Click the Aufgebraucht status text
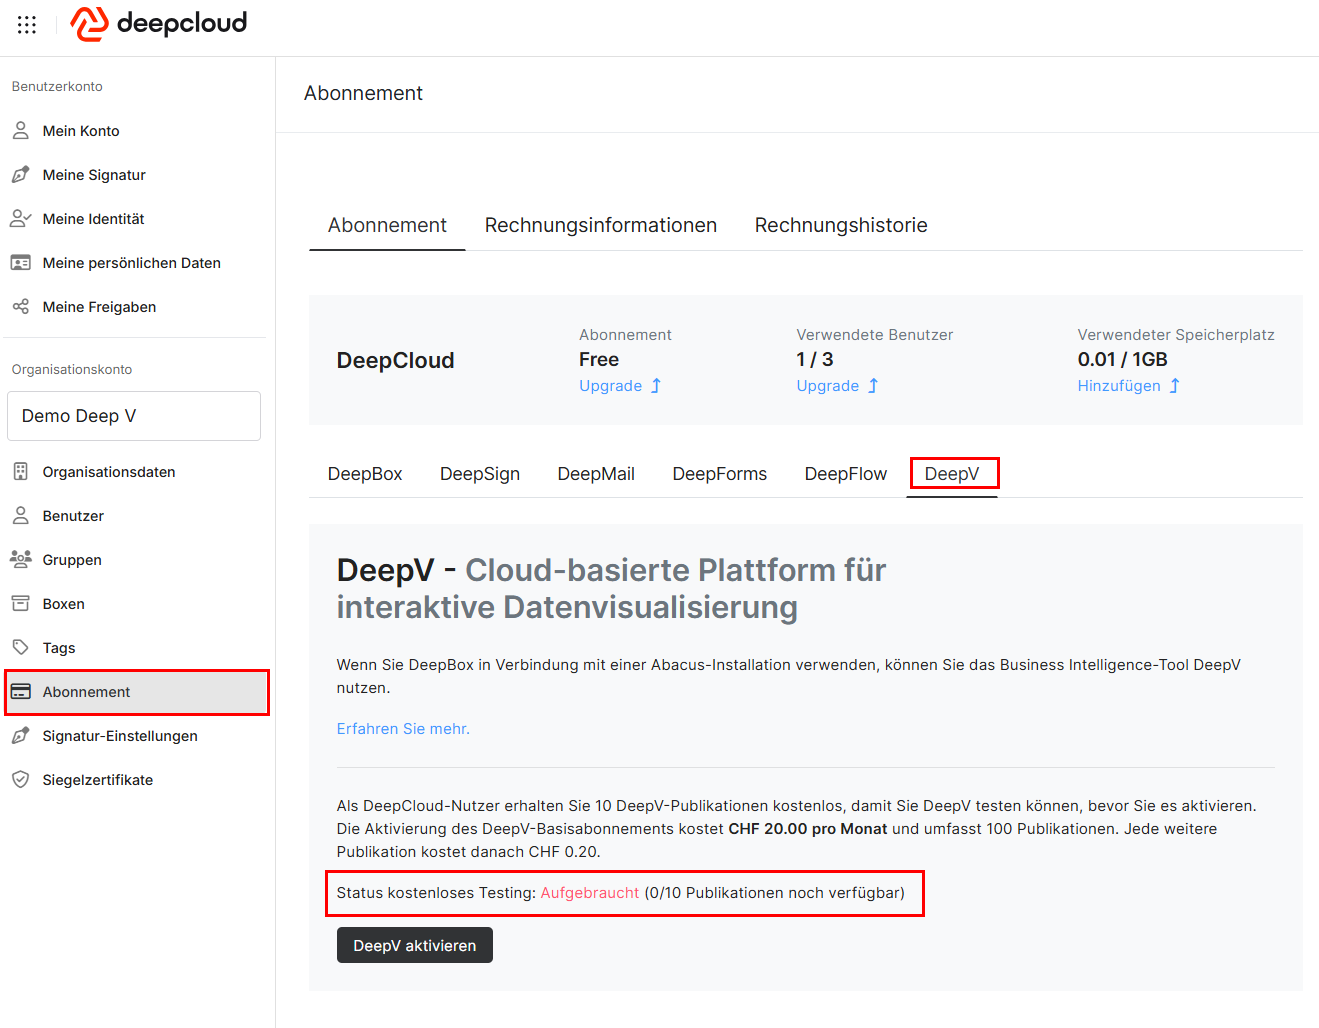The image size is (1319, 1028). point(590,893)
